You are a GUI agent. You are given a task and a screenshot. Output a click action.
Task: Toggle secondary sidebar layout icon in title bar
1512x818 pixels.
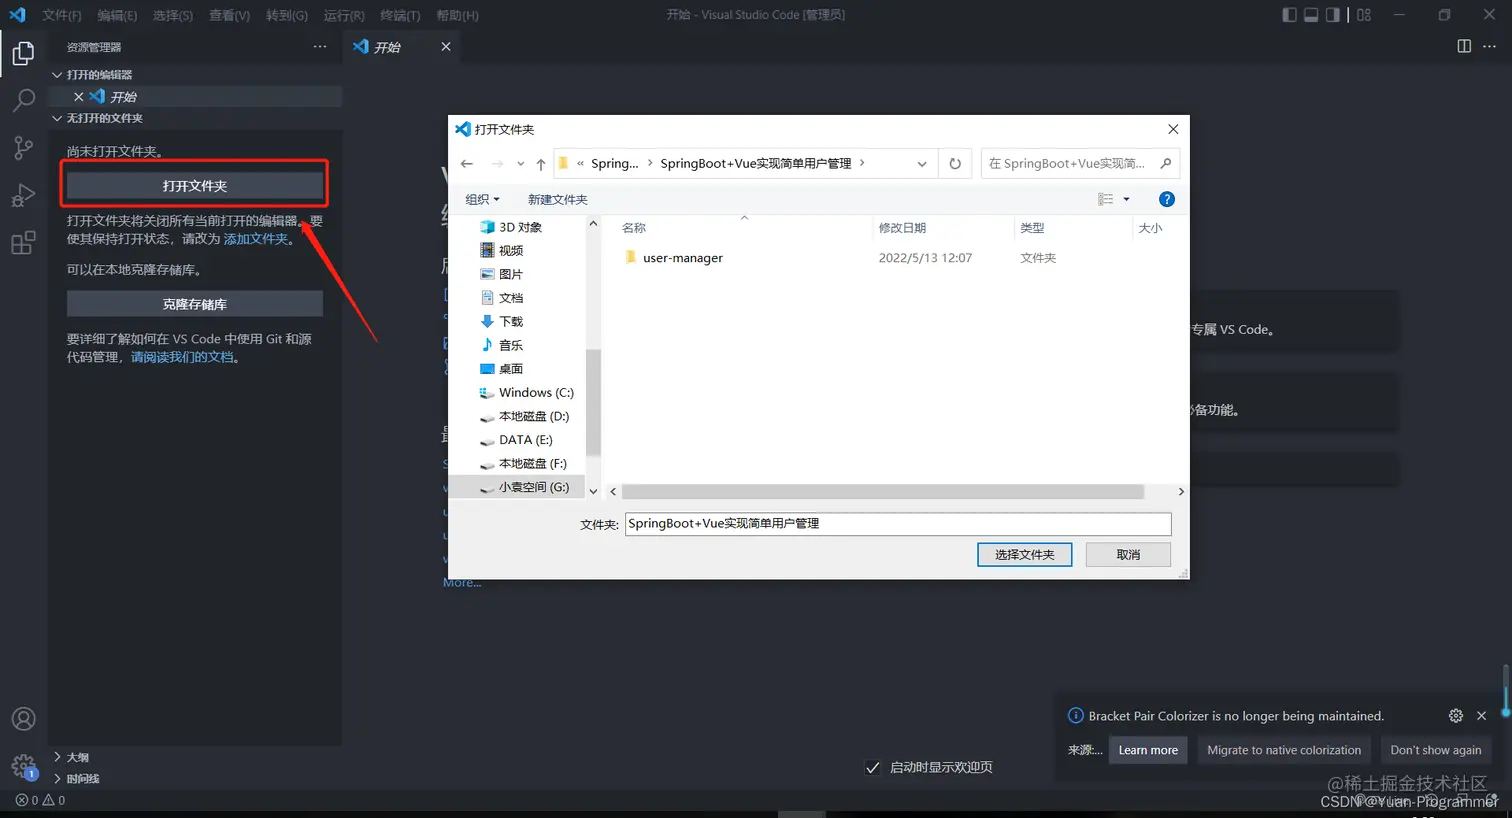1333,15
